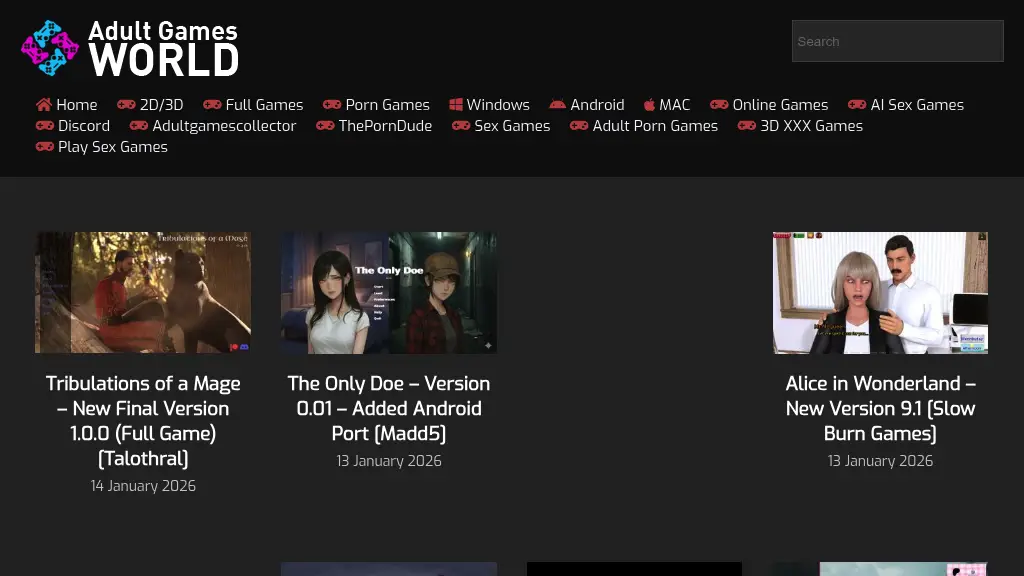
Task: Click the Alice in Wonderland thumbnail
Action: tap(880, 292)
